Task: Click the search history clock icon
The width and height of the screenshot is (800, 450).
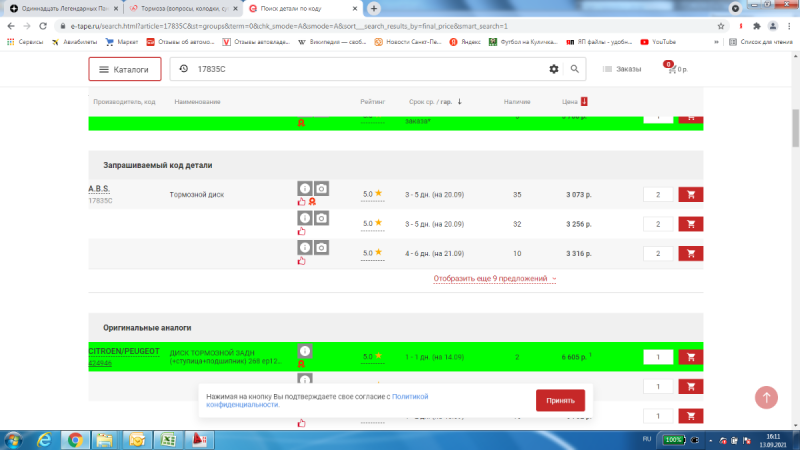Action: click(183, 69)
